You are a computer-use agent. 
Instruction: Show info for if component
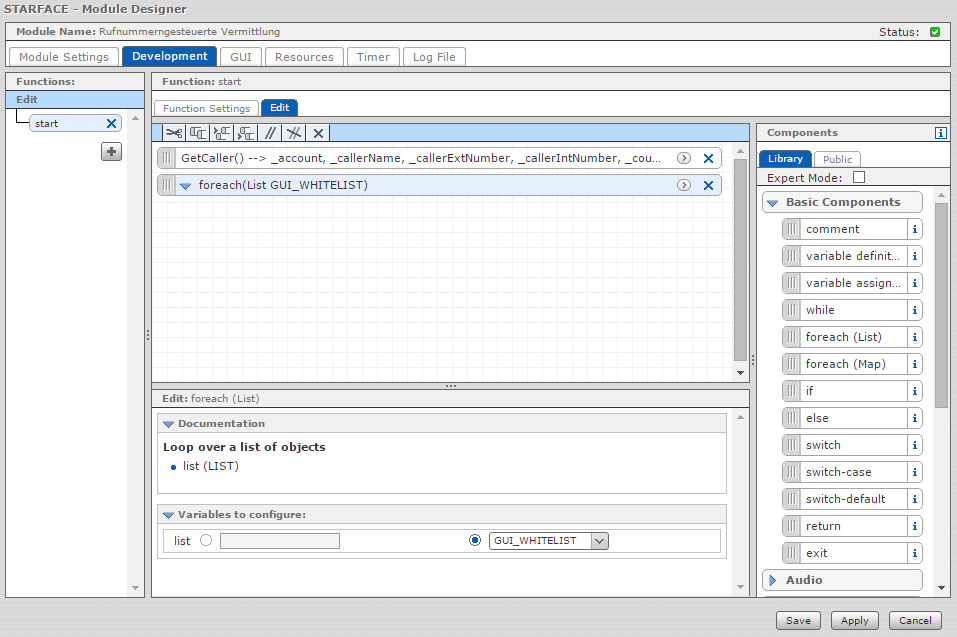(x=914, y=391)
